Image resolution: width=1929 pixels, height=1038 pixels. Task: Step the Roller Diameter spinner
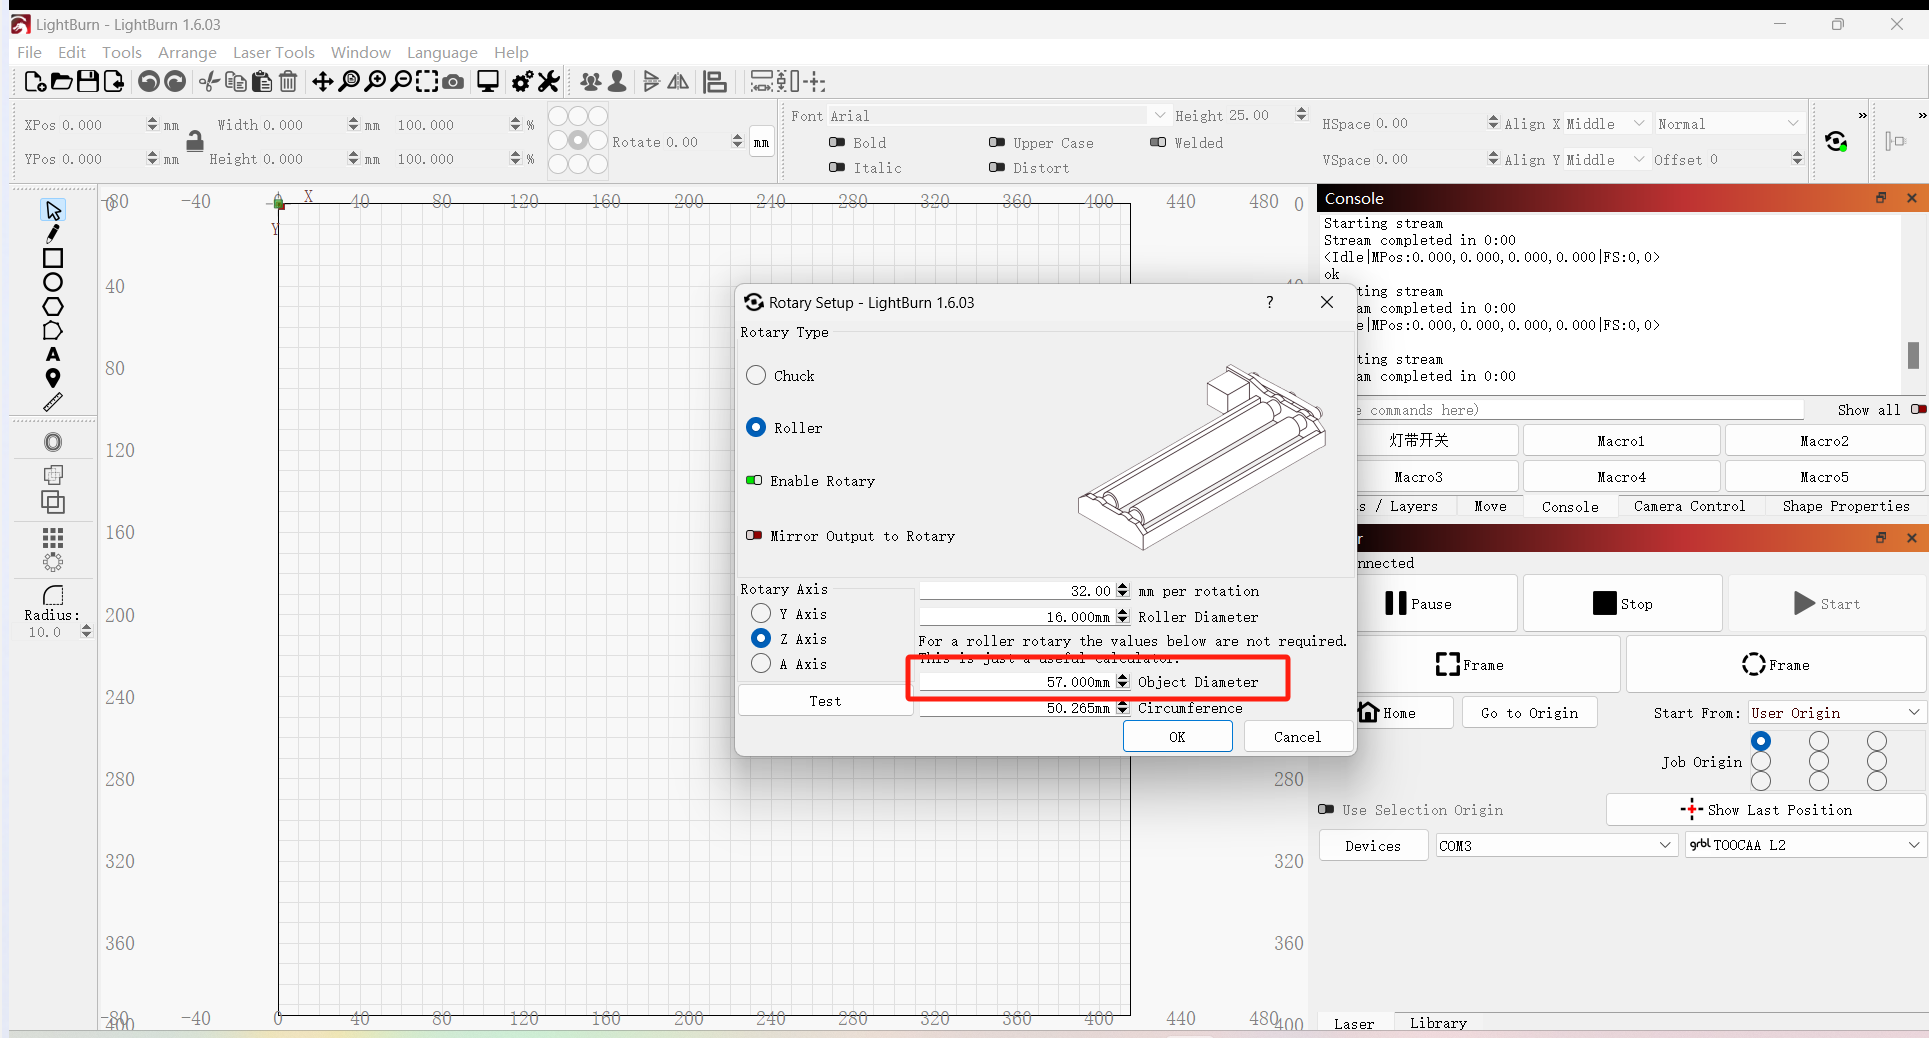click(1123, 616)
